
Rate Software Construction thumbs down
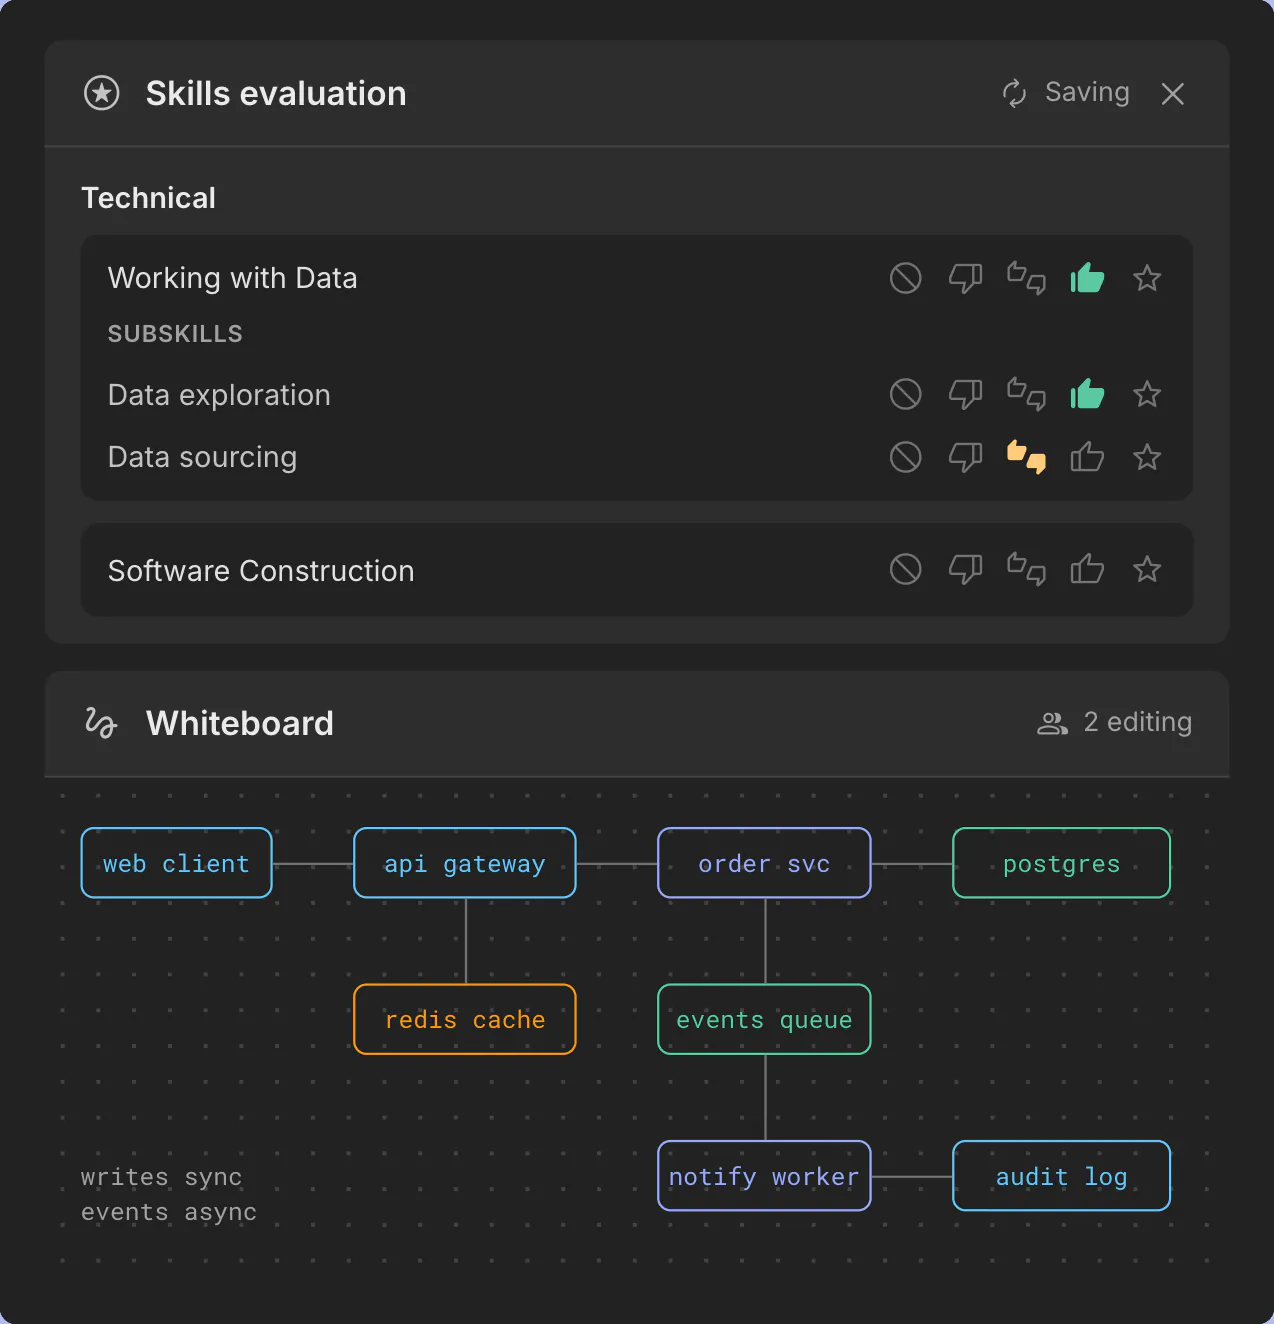coord(965,569)
